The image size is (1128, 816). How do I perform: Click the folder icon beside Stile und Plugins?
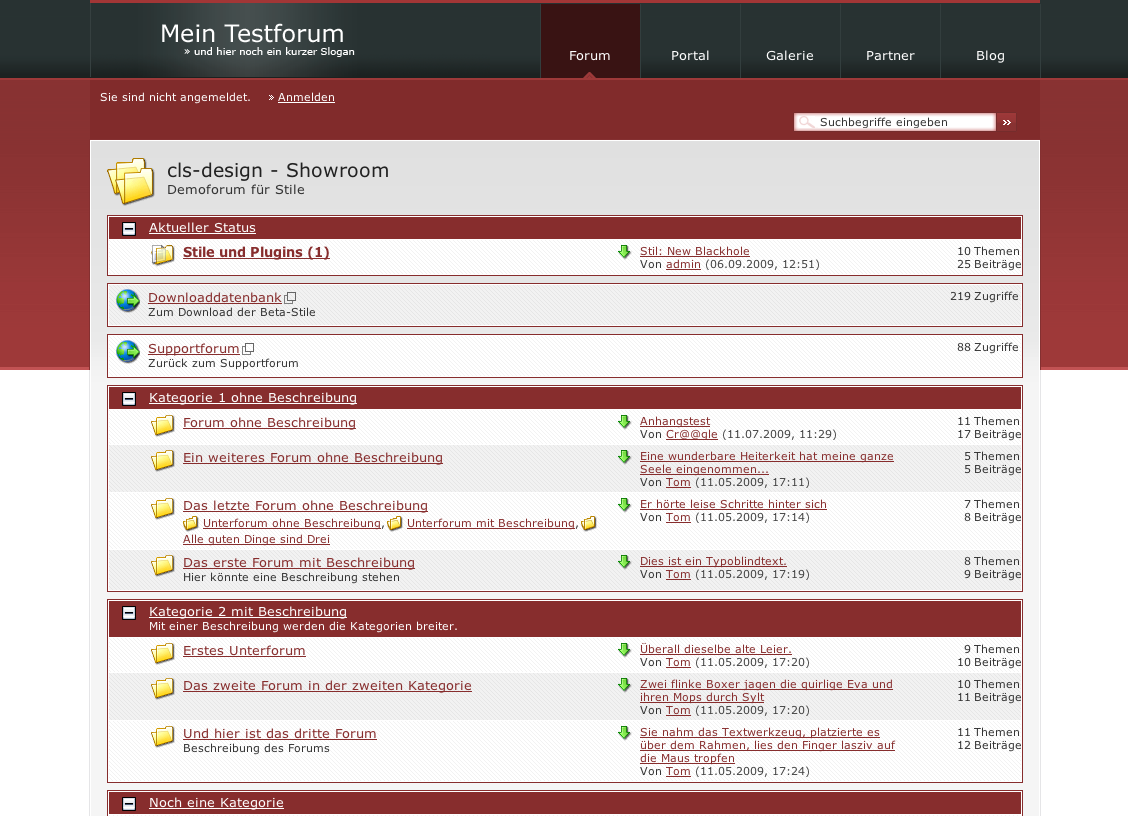162,255
